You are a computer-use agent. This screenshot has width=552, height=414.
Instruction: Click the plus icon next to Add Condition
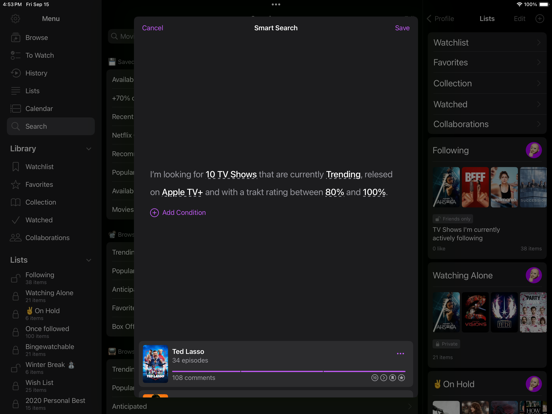[154, 213]
